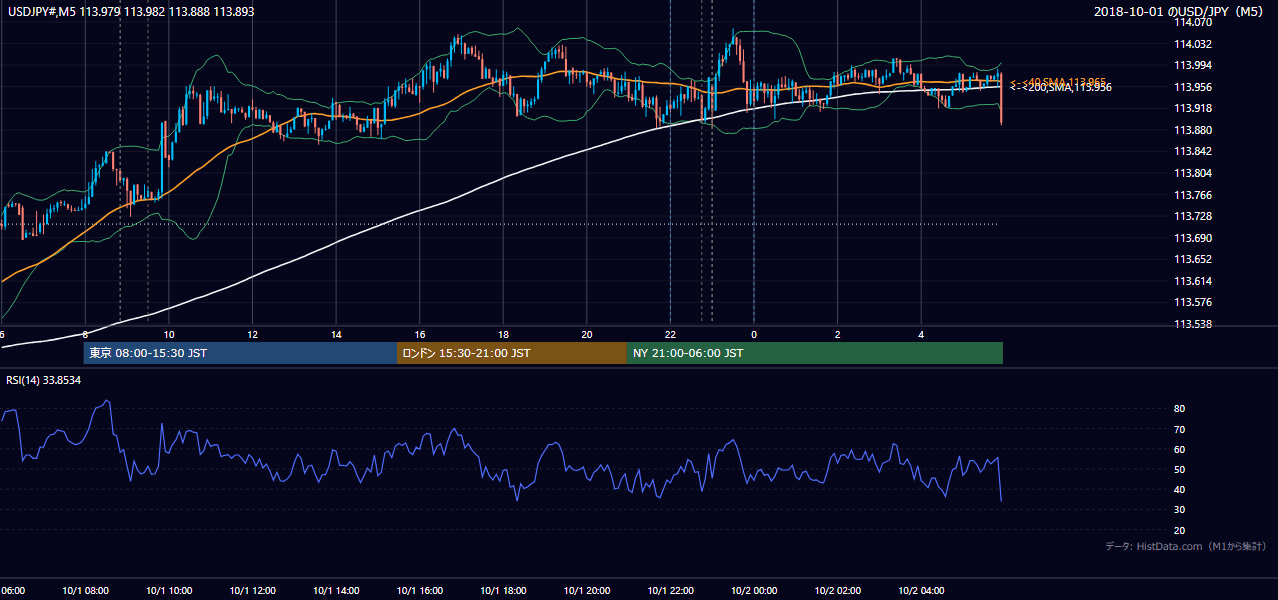Click the 10/2 04:00 bottom time label
This screenshot has width=1278, height=600.
point(921,590)
